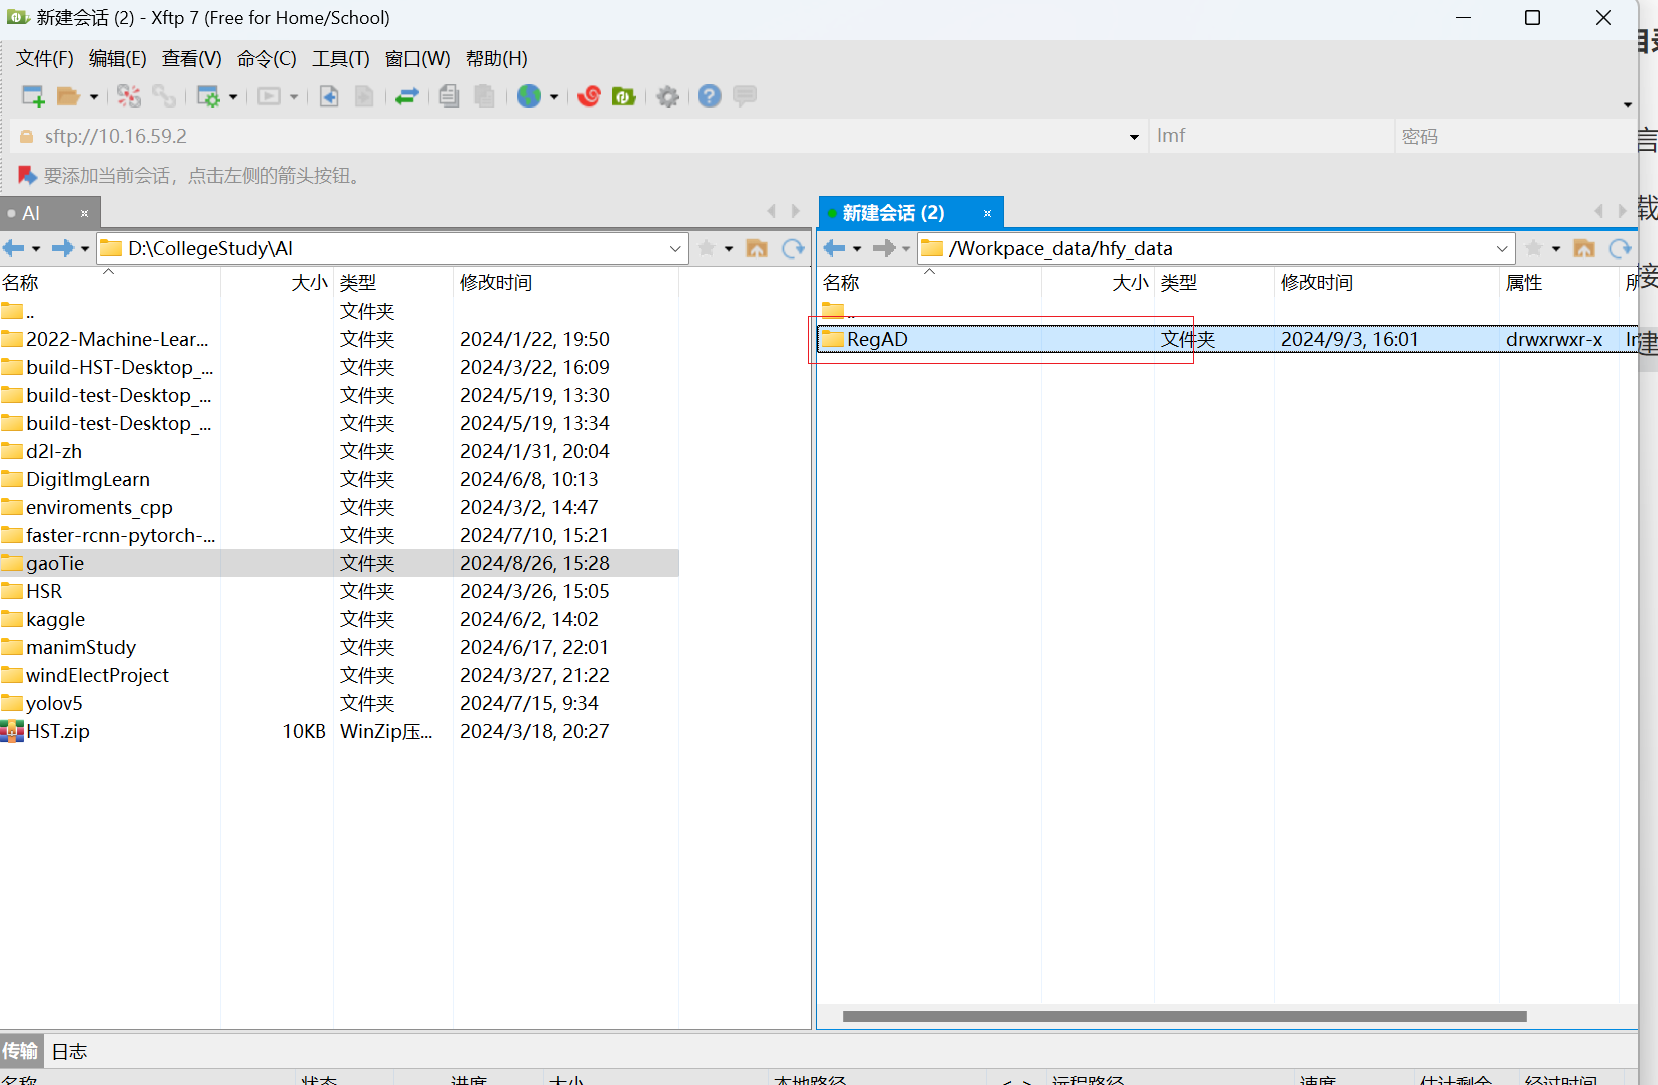
Task: Open dropdown arrow beside Open Session icon
Action: click(94, 97)
